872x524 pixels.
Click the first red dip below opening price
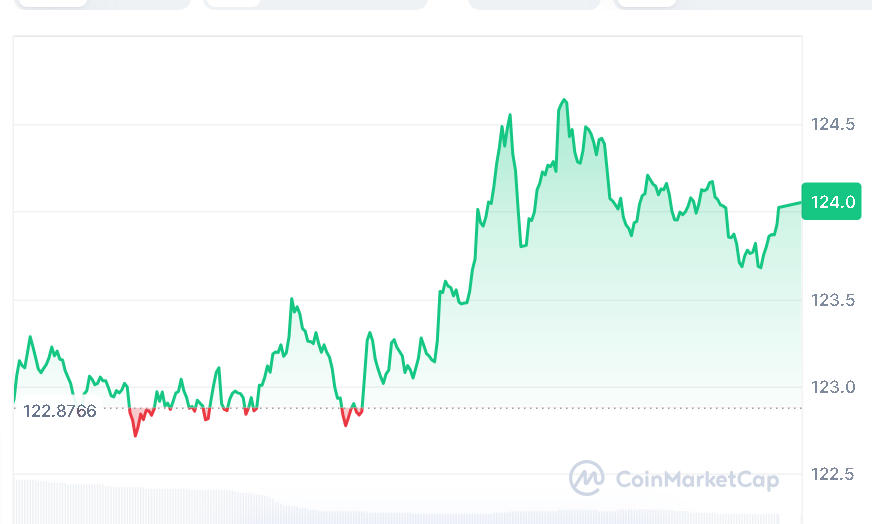[136, 434]
